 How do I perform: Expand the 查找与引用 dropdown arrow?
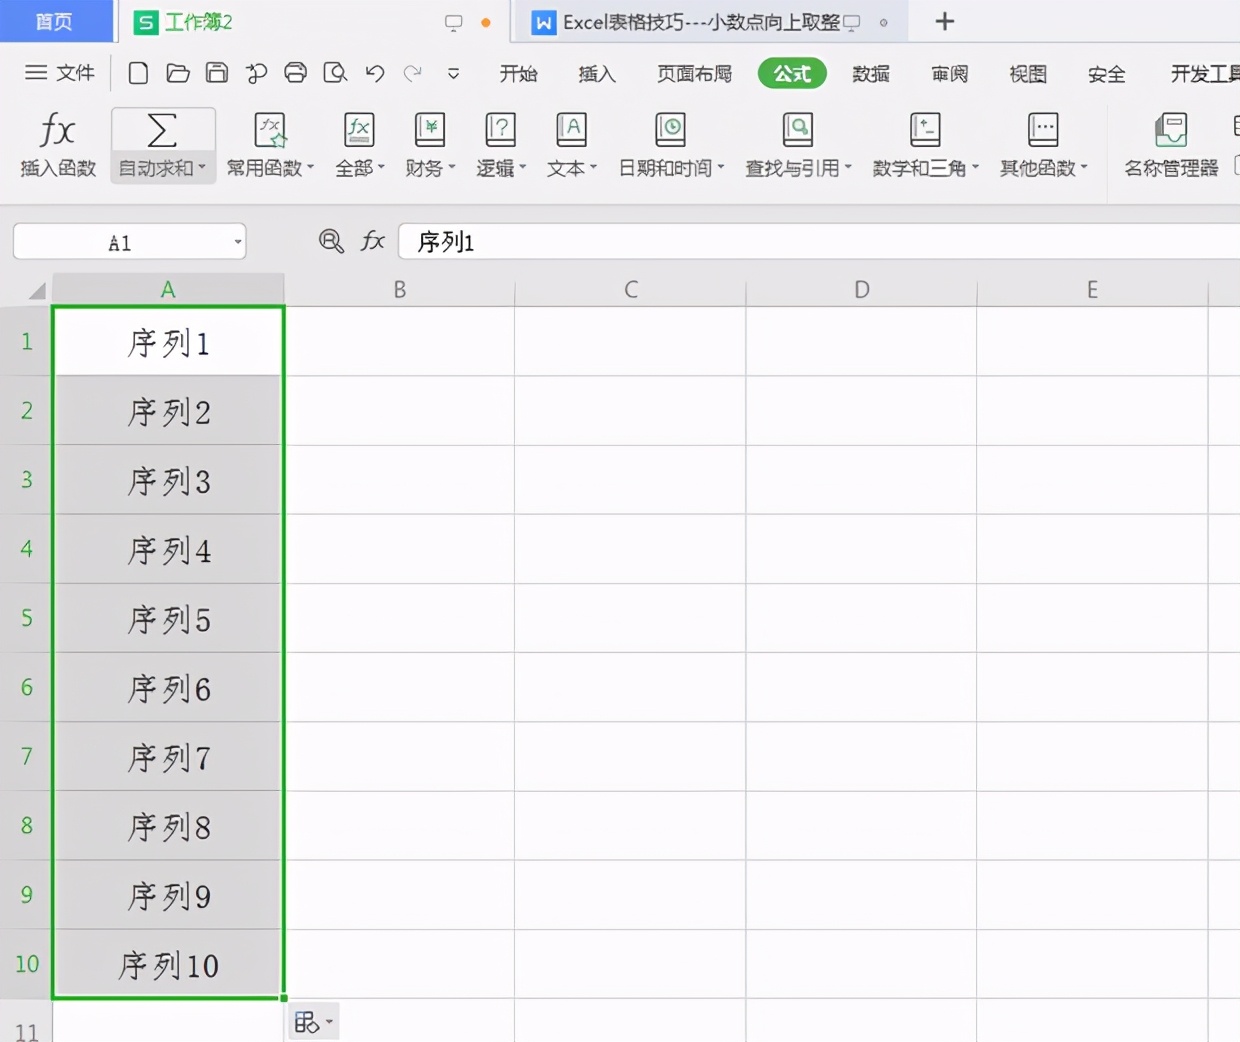click(x=848, y=168)
